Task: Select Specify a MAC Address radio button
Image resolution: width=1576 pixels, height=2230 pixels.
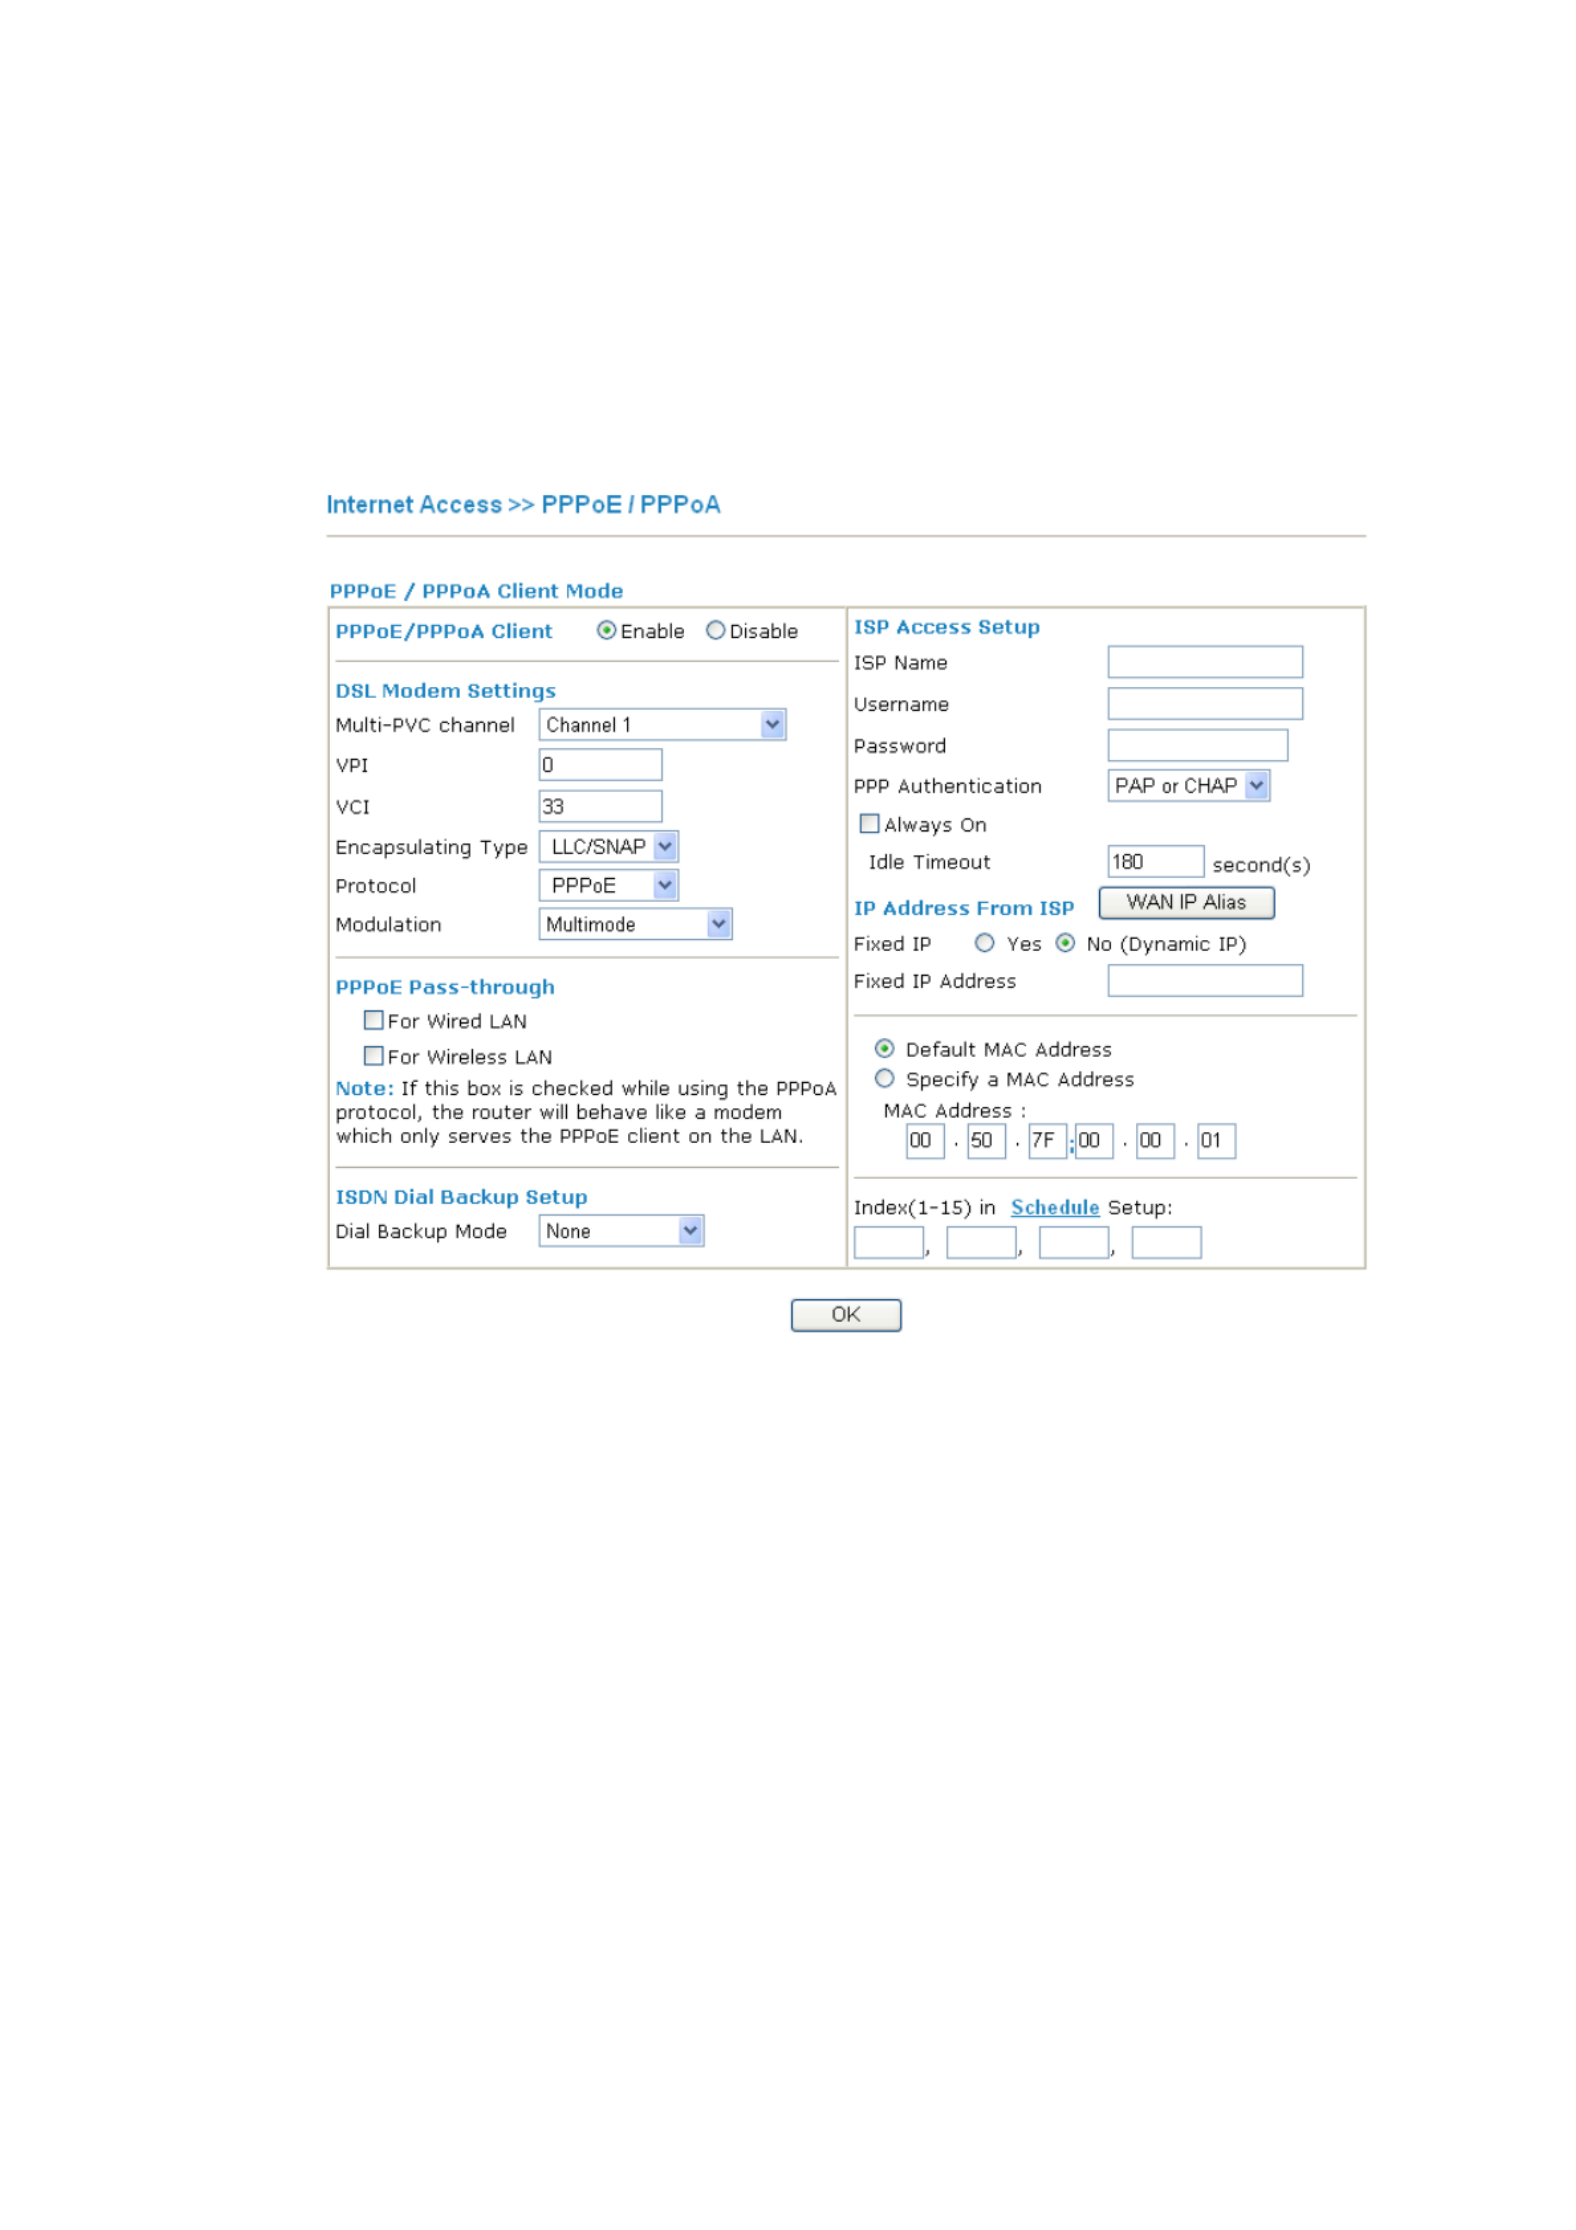Action: [884, 1078]
